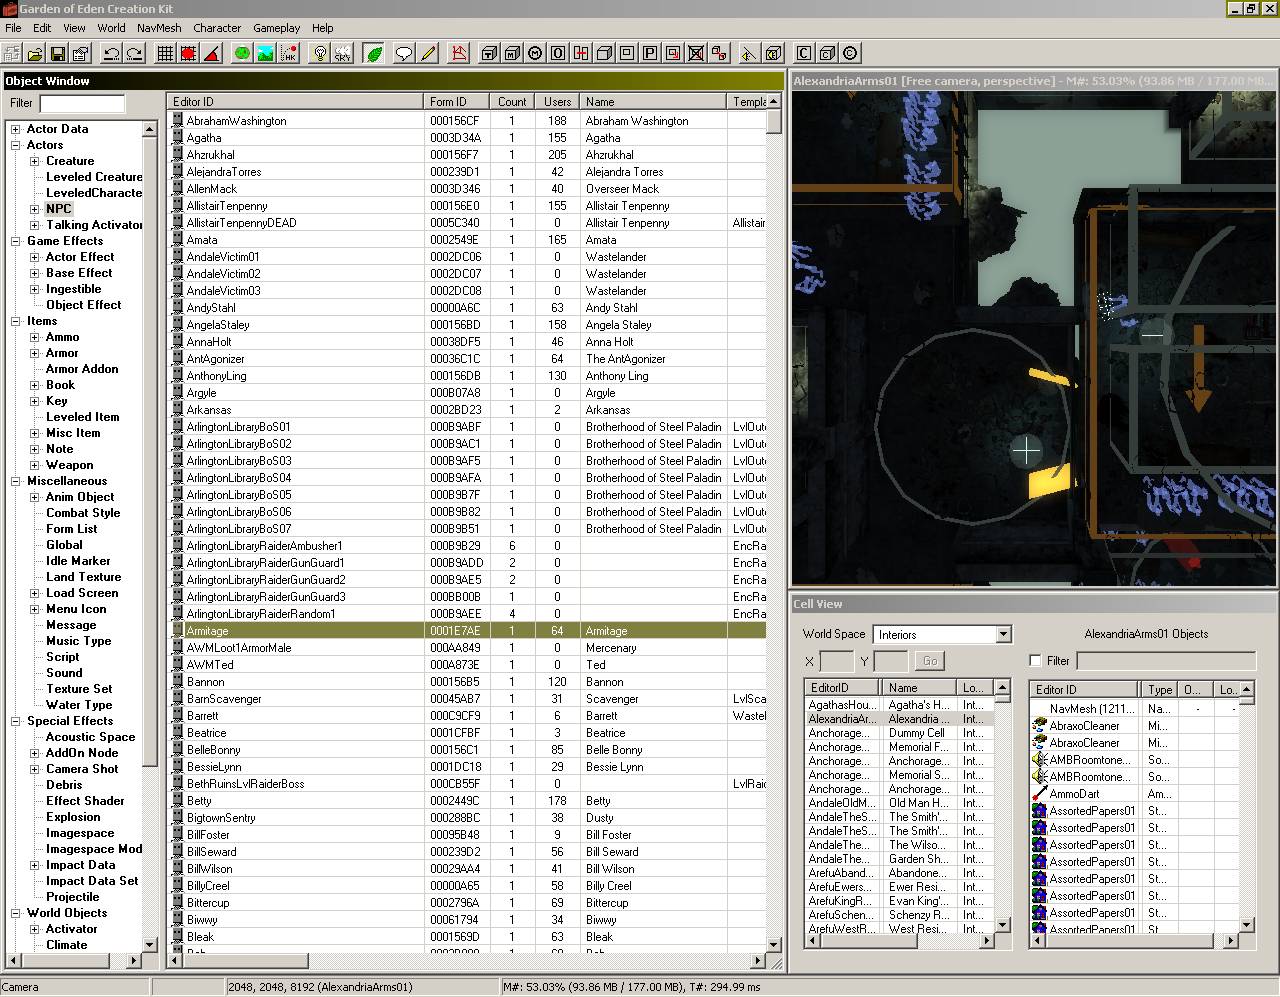
Task: Toggle the lightbulb brightness icon
Action: point(320,53)
